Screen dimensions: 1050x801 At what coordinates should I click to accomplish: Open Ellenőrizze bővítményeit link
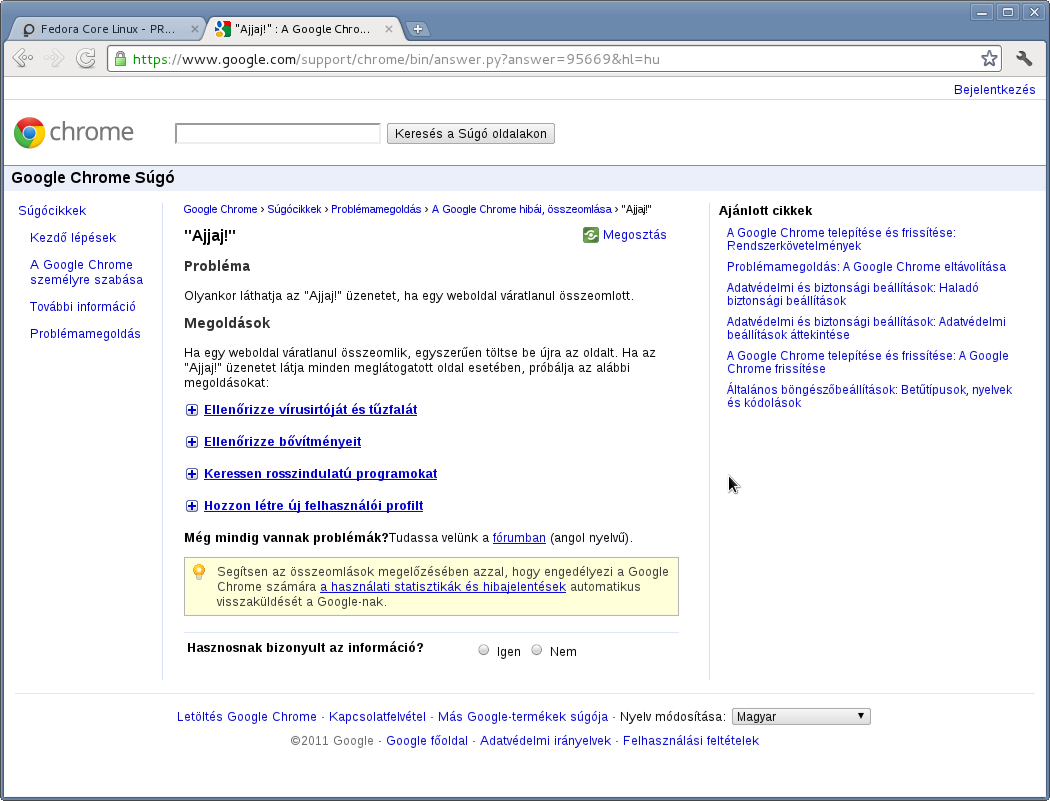click(x=283, y=442)
